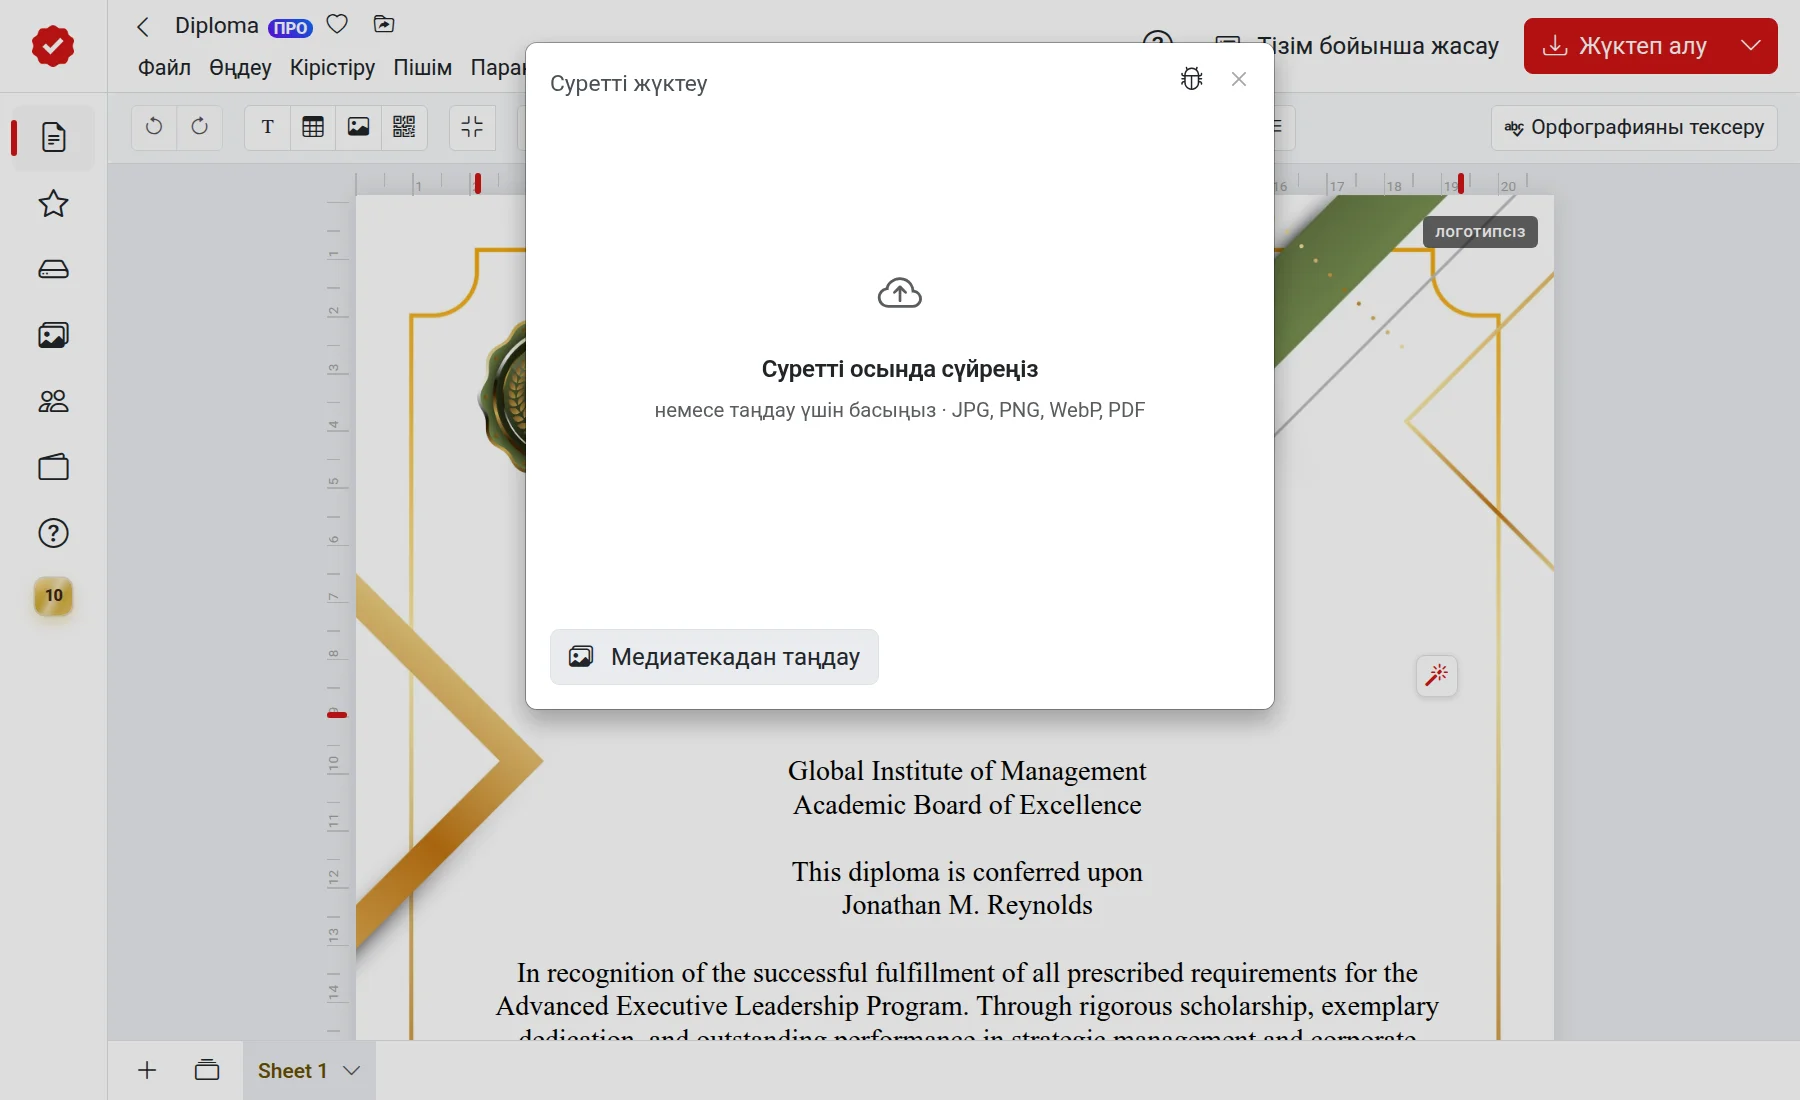
Task: Add a new sheet with plus icon
Action: click(147, 1070)
